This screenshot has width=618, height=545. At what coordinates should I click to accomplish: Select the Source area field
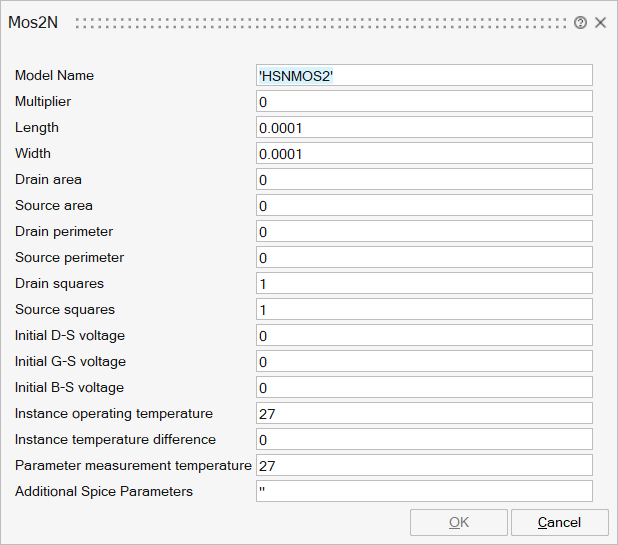424,205
